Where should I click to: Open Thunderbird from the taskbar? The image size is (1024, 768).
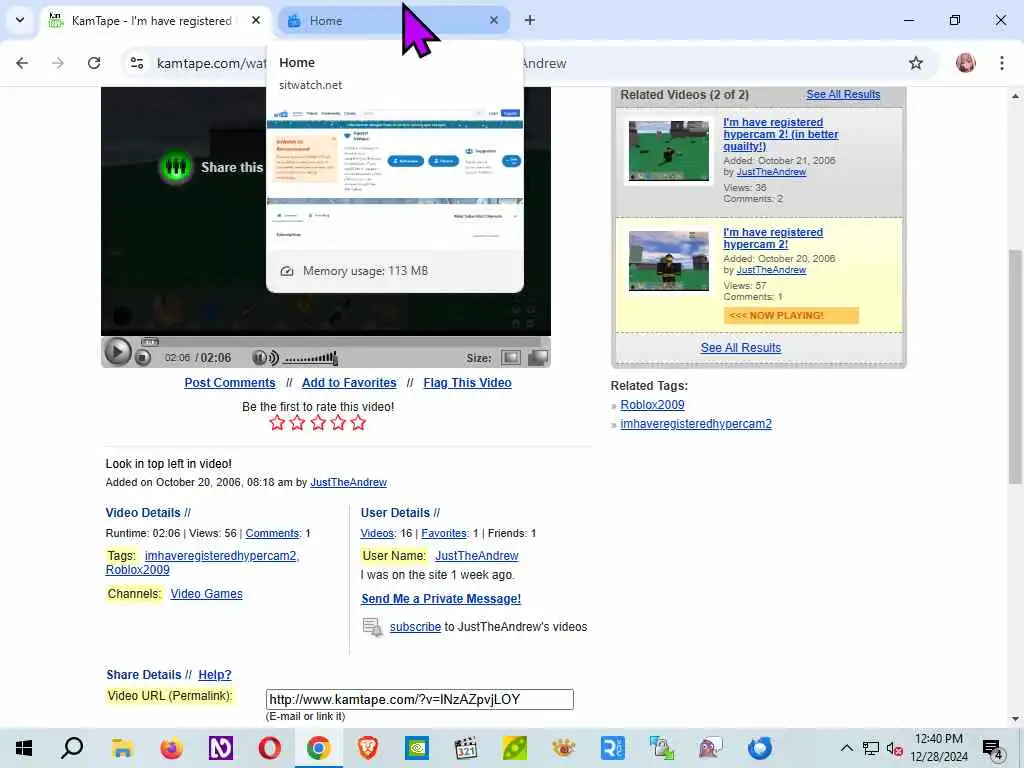760,748
